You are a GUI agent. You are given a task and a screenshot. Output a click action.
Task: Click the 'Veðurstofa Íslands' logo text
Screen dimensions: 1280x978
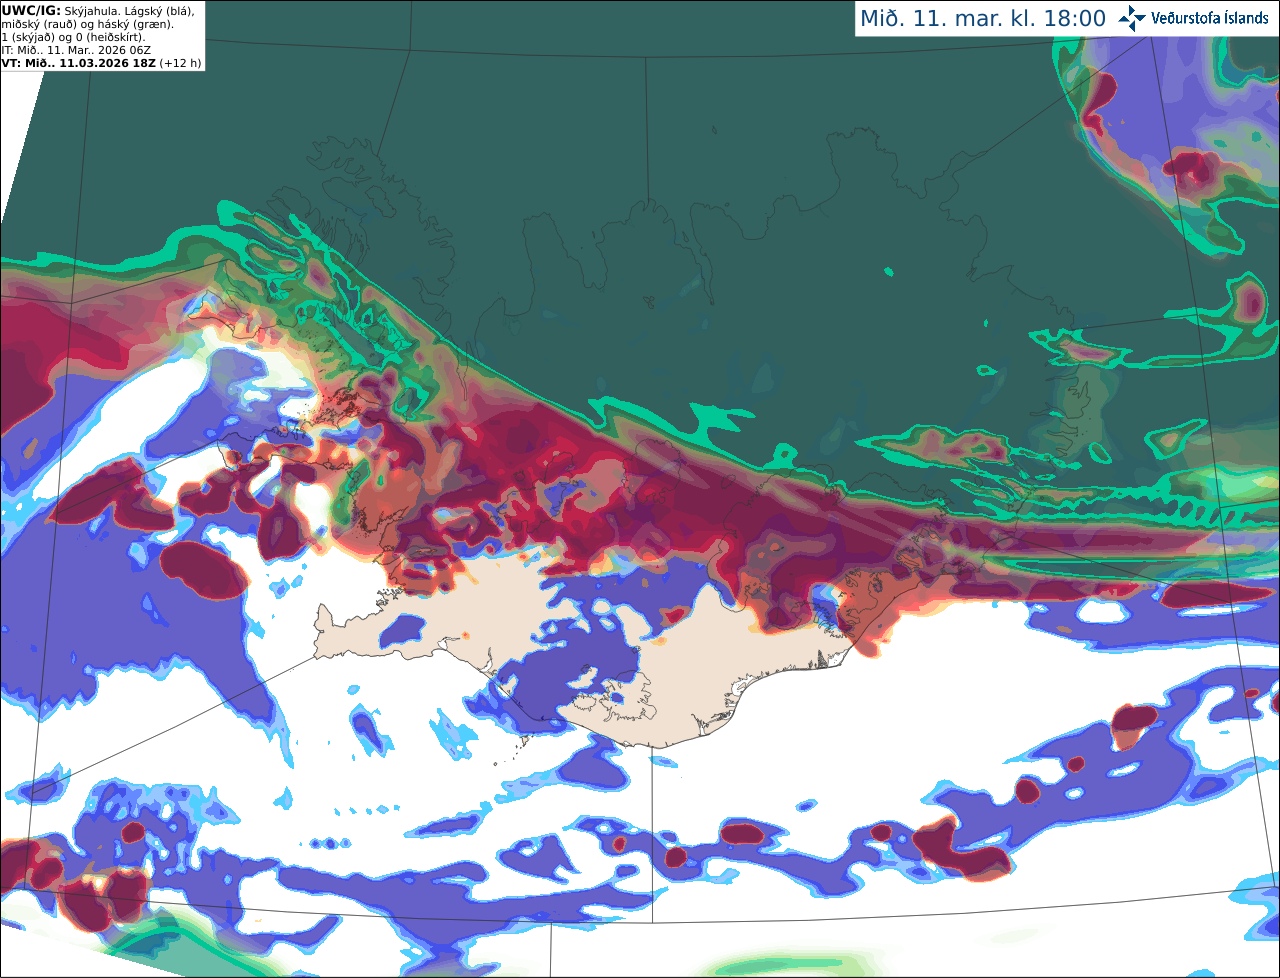coord(1209,18)
